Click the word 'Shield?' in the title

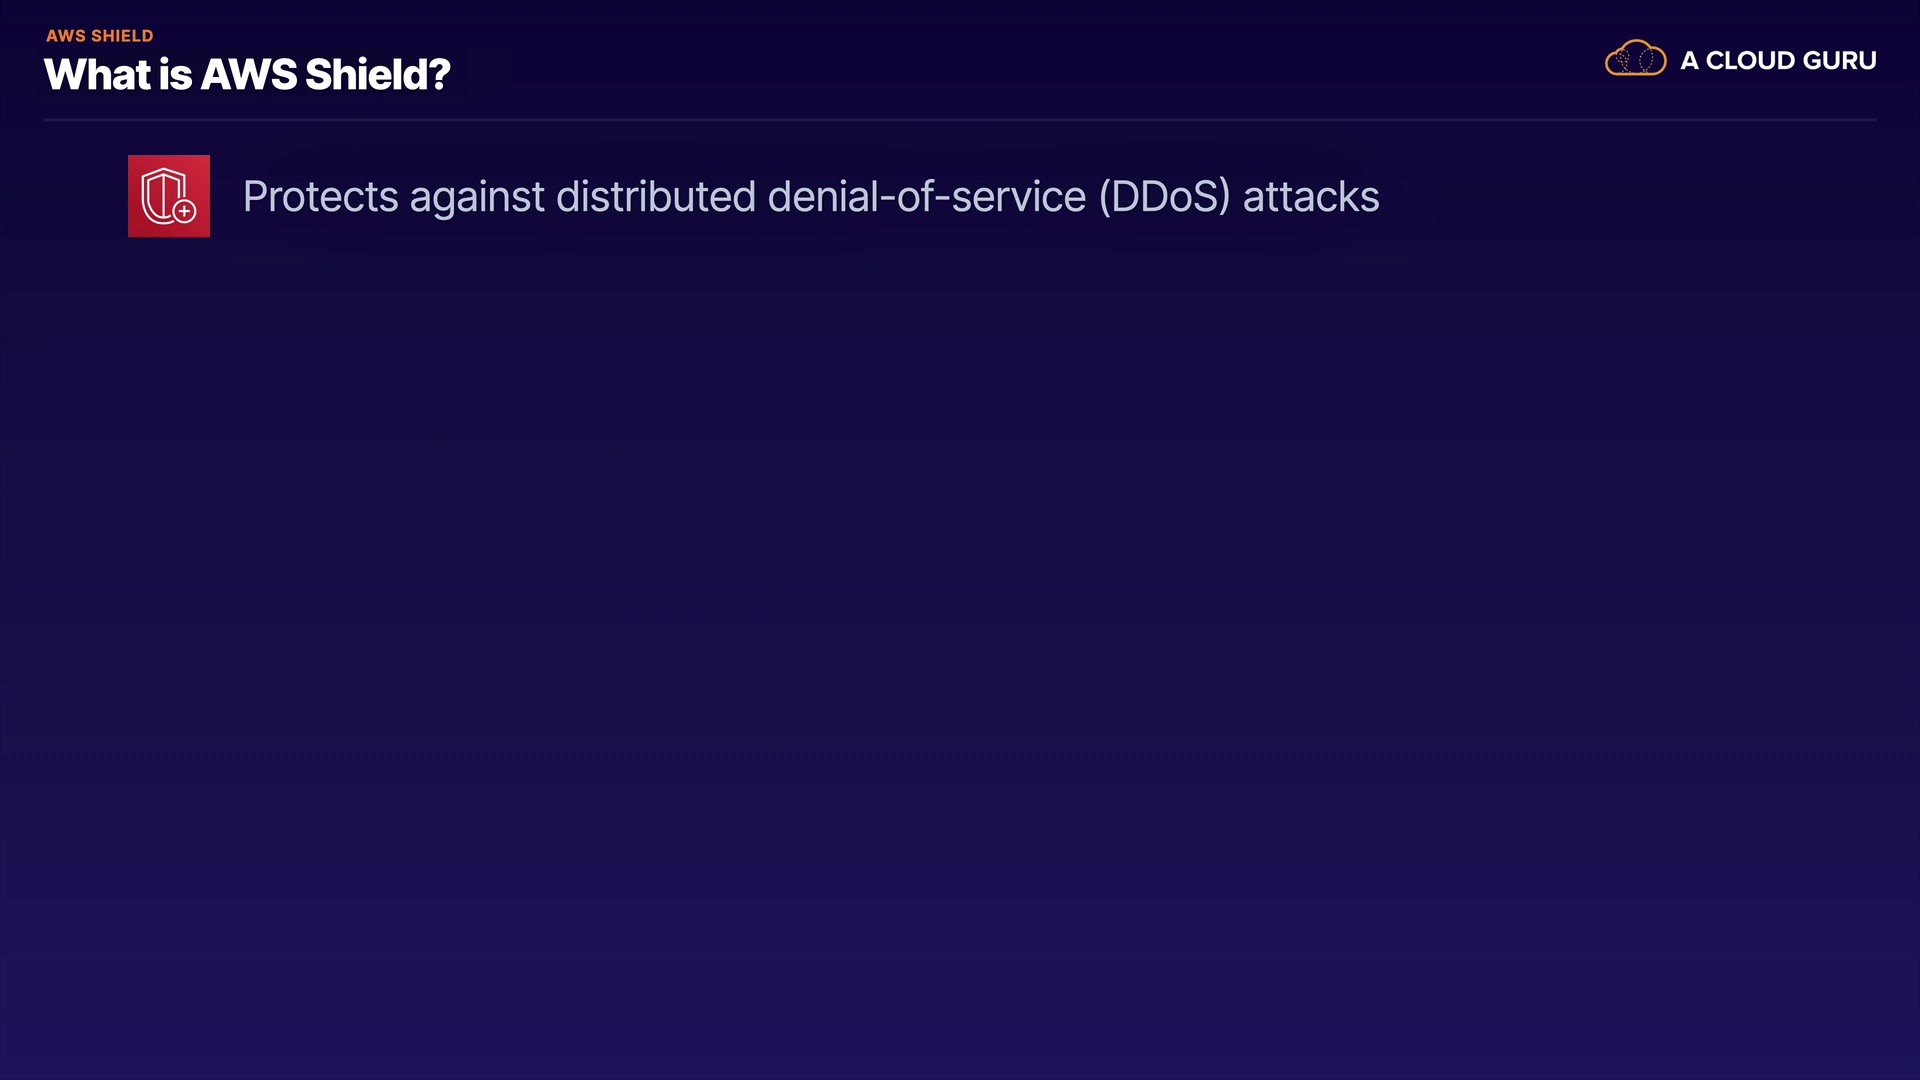coord(377,75)
